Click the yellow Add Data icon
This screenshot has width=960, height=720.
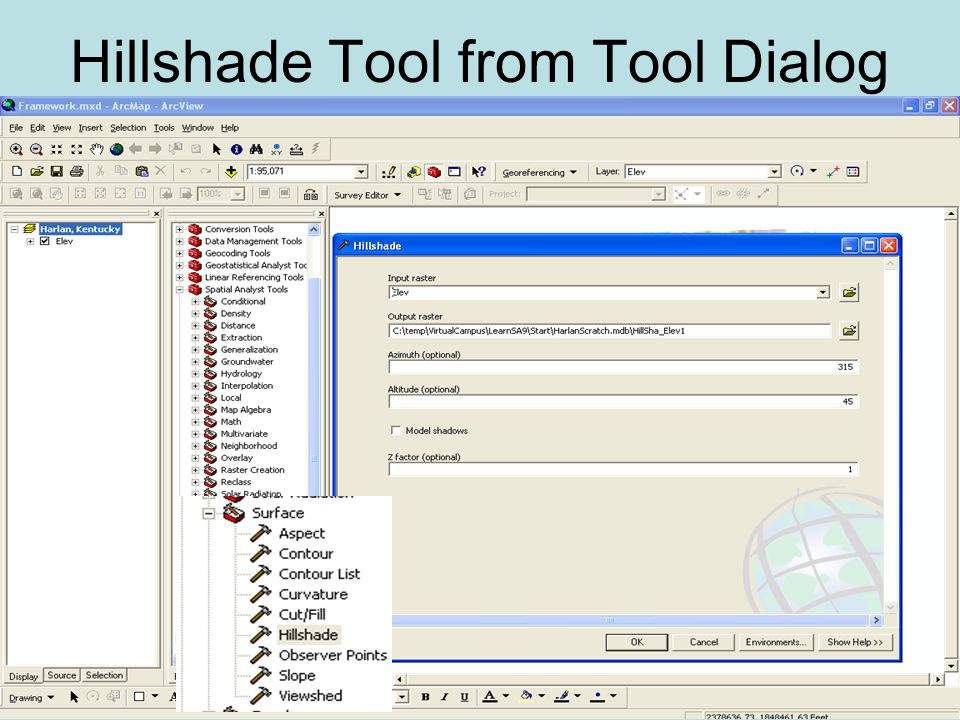coord(231,171)
